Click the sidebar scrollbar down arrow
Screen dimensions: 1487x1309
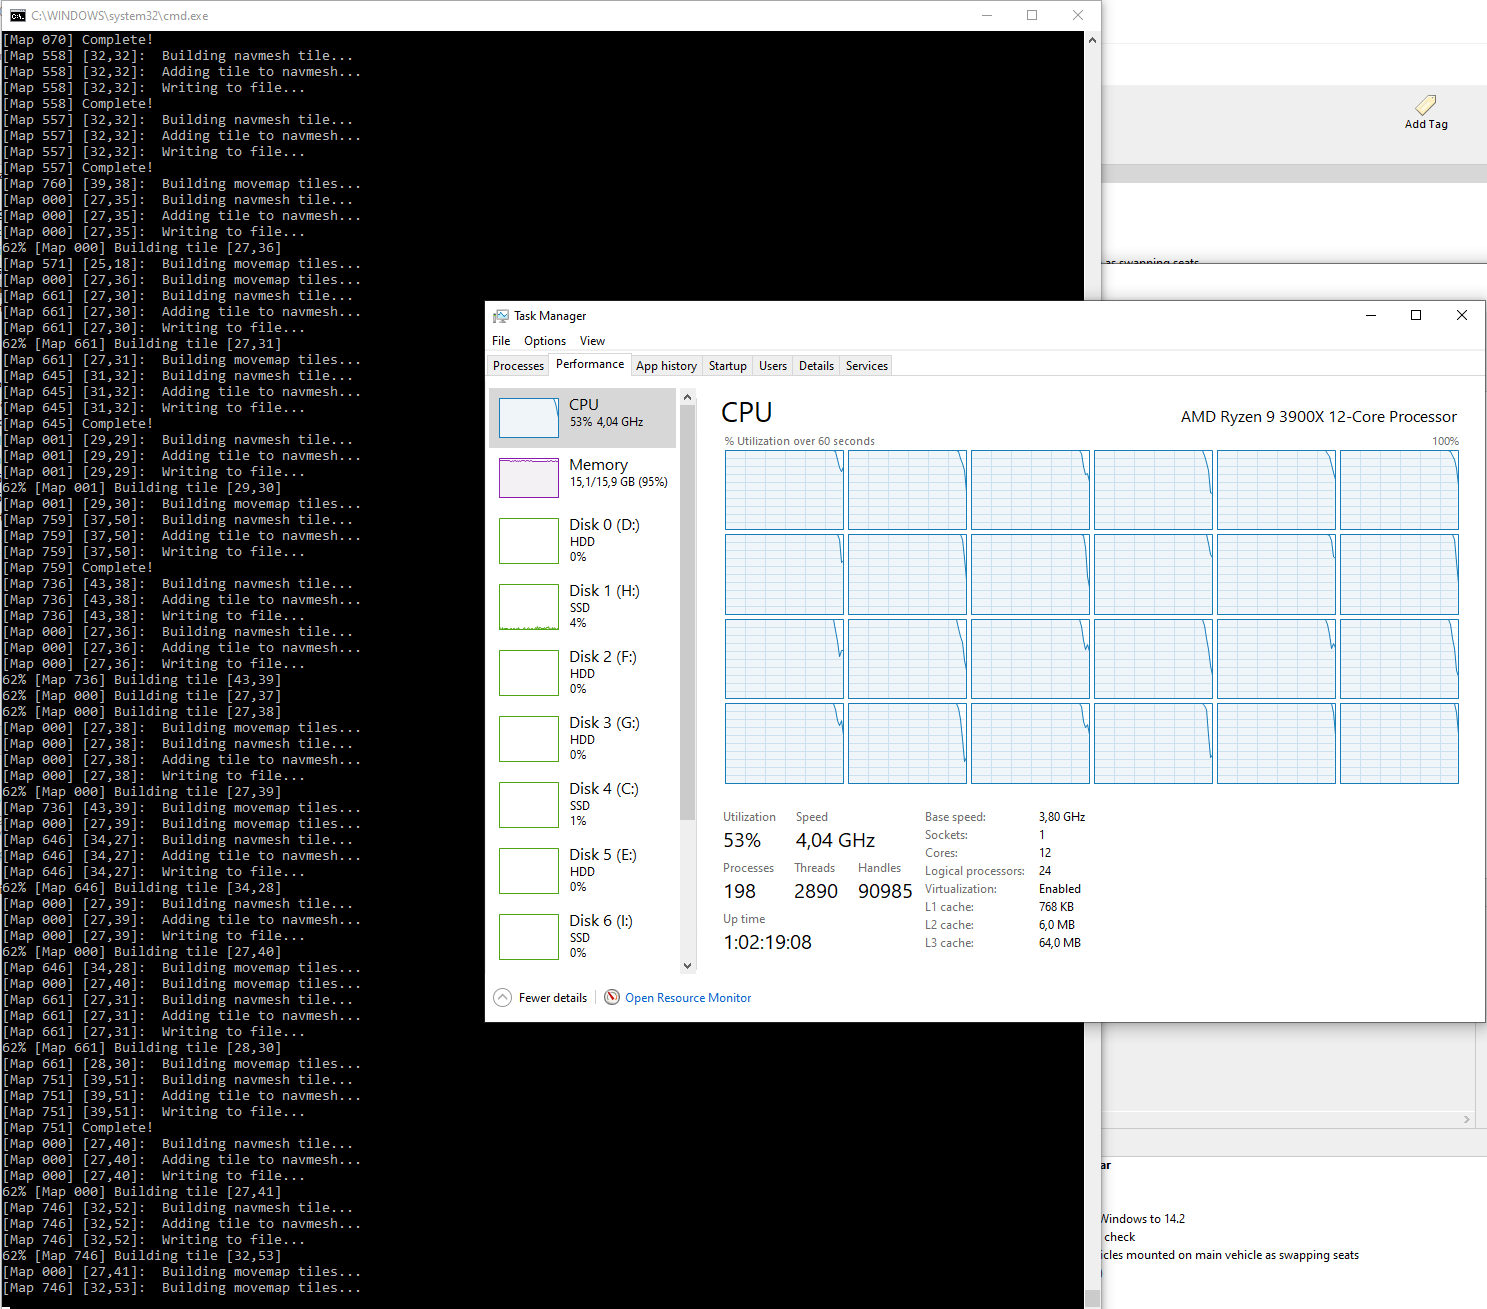[x=687, y=965]
